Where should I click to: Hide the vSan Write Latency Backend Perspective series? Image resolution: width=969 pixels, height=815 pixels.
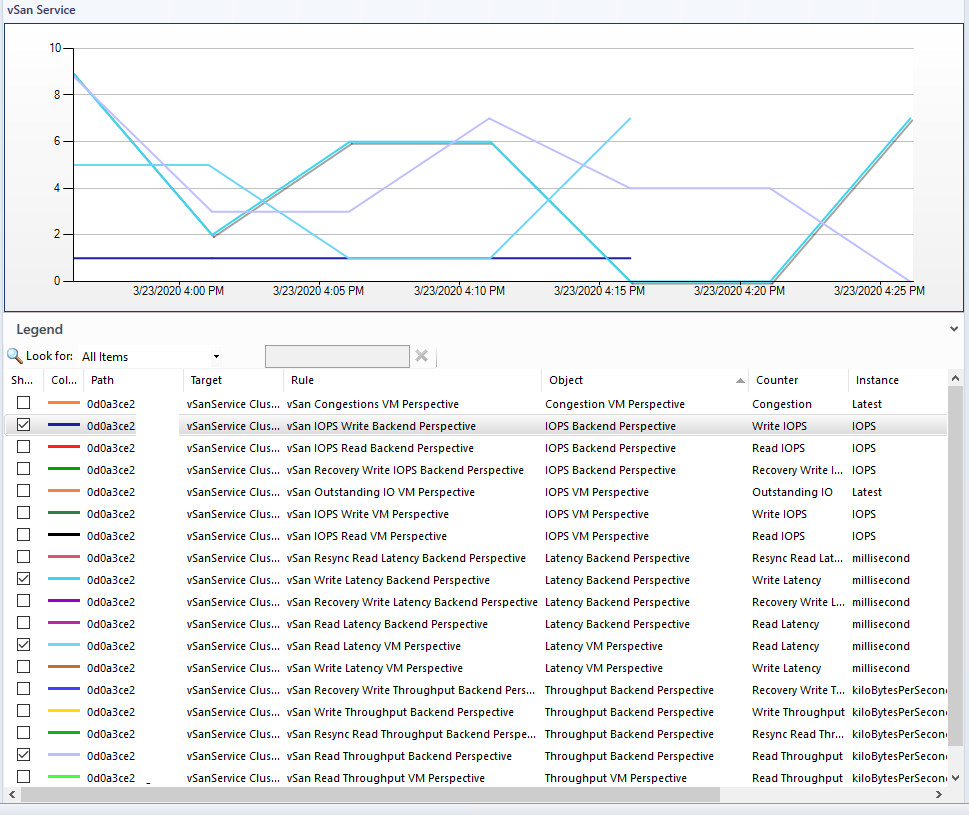pyautogui.click(x=23, y=579)
